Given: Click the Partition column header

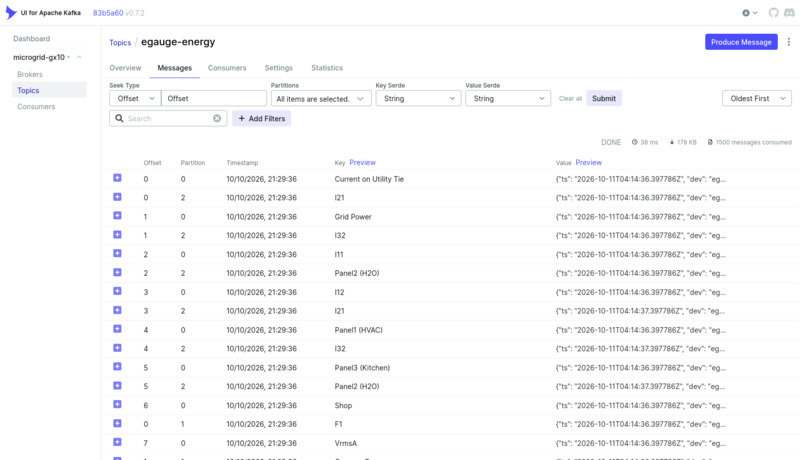Looking at the screenshot, I should 193,163.
